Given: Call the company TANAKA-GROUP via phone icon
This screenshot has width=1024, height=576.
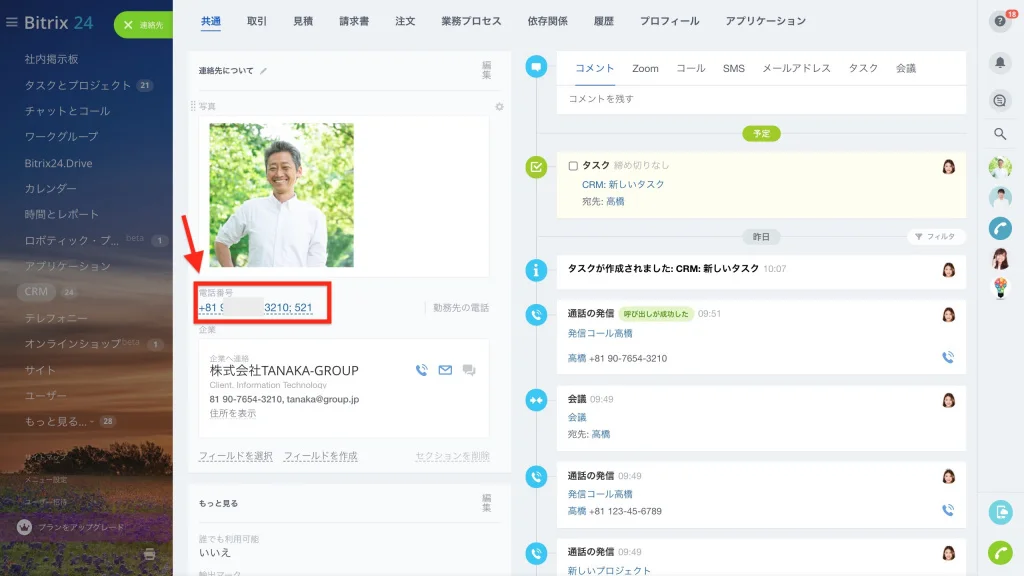Looking at the screenshot, I should (422, 370).
